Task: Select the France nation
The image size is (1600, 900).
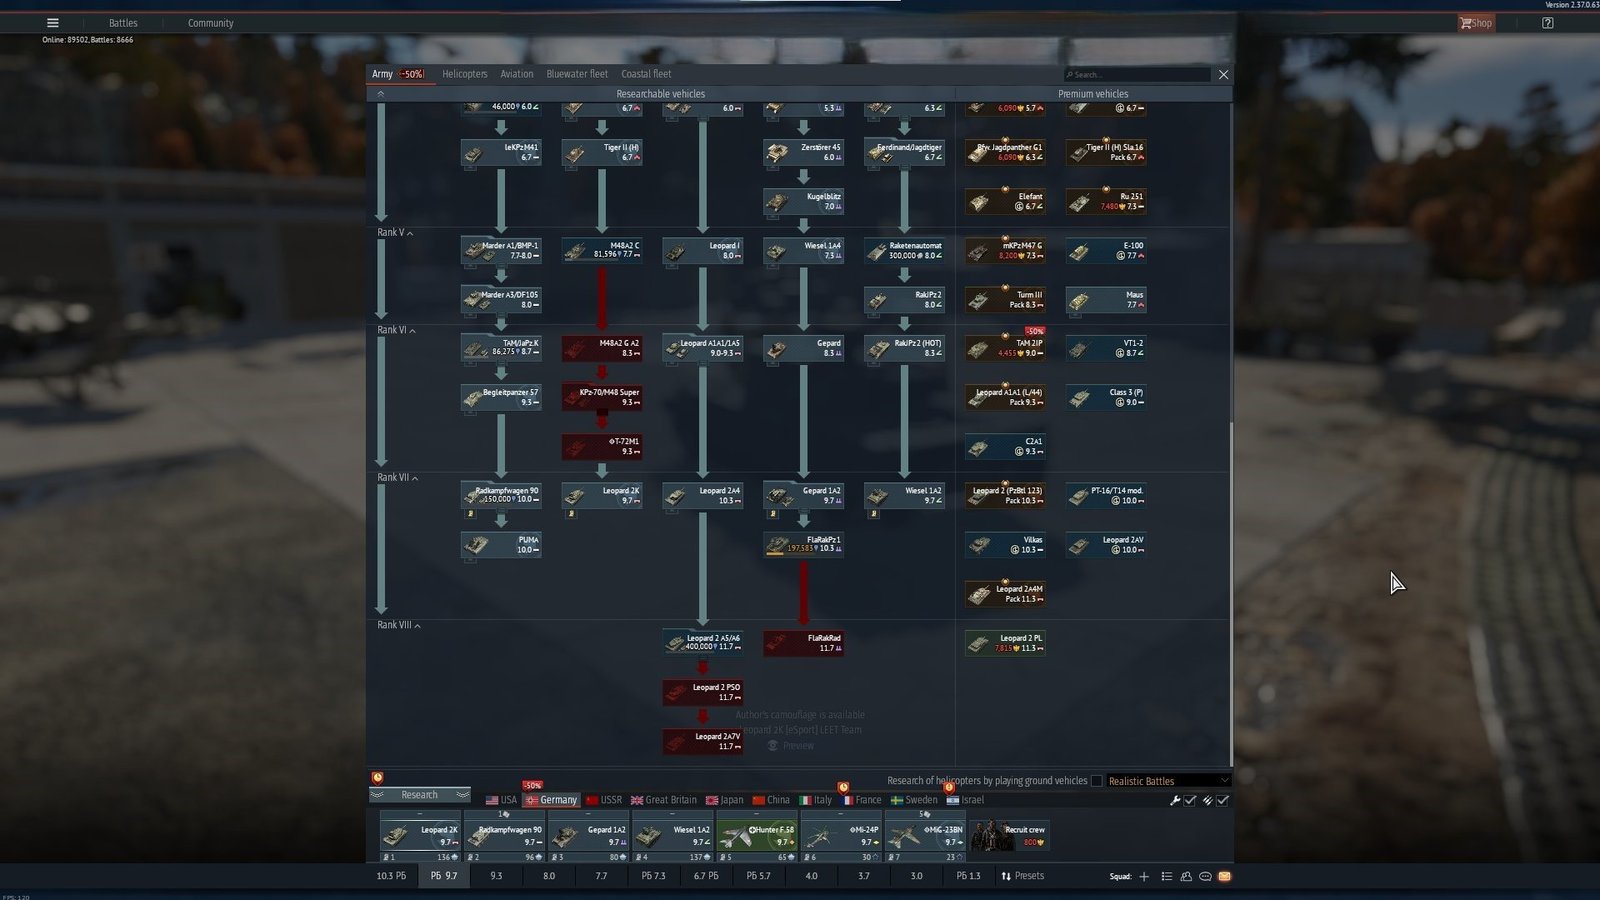Action: [861, 800]
